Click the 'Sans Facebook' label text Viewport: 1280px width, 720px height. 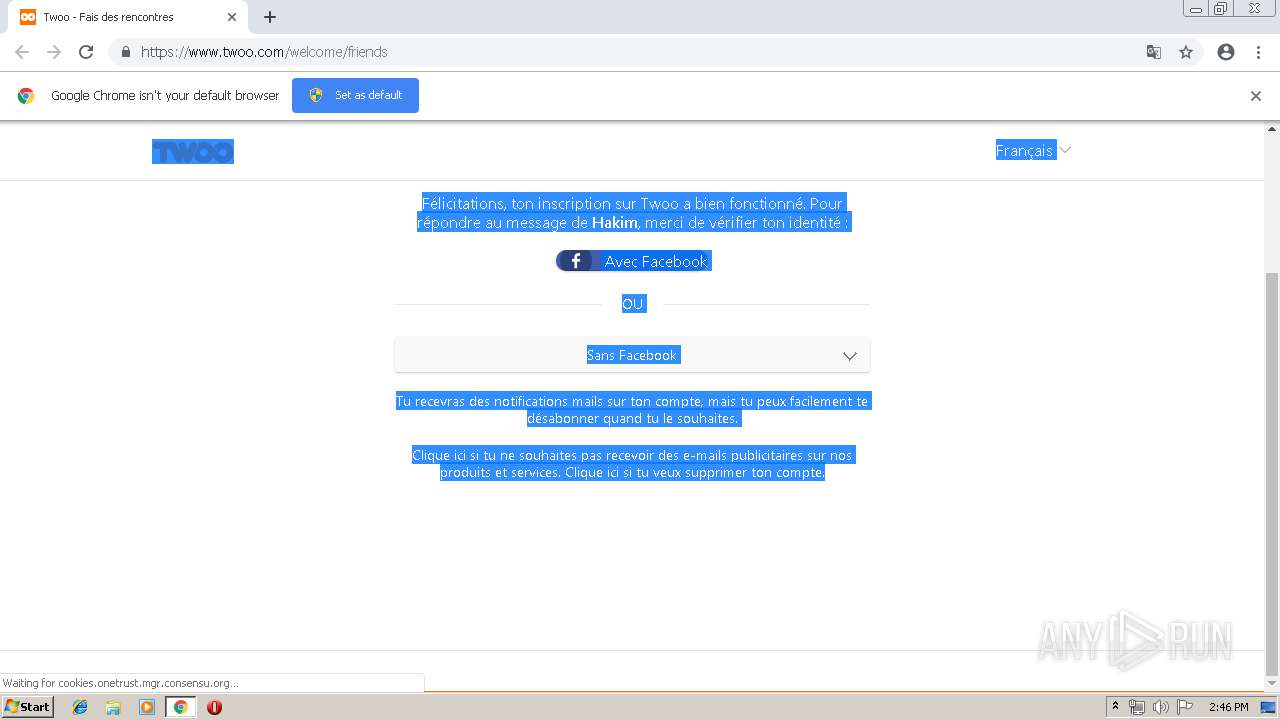632,355
